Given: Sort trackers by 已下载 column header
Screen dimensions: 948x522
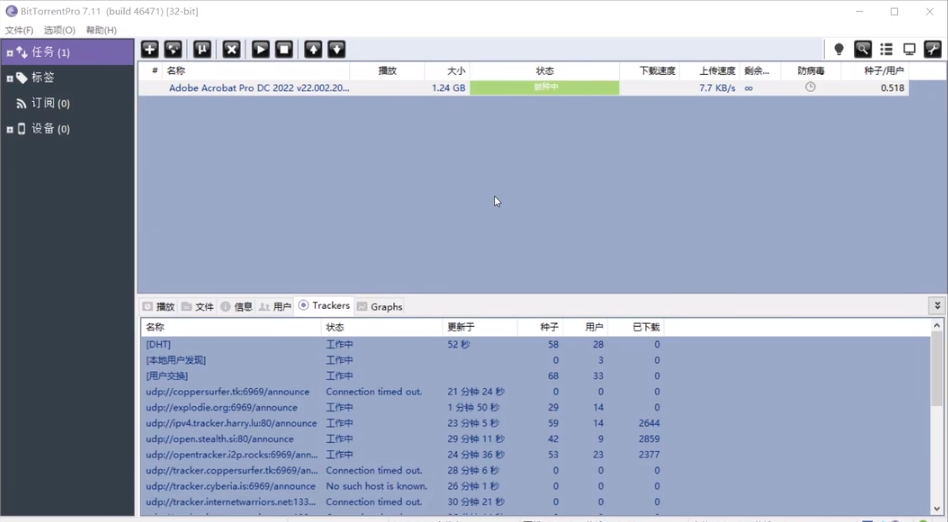Looking at the screenshot, I should pos(636,327).
